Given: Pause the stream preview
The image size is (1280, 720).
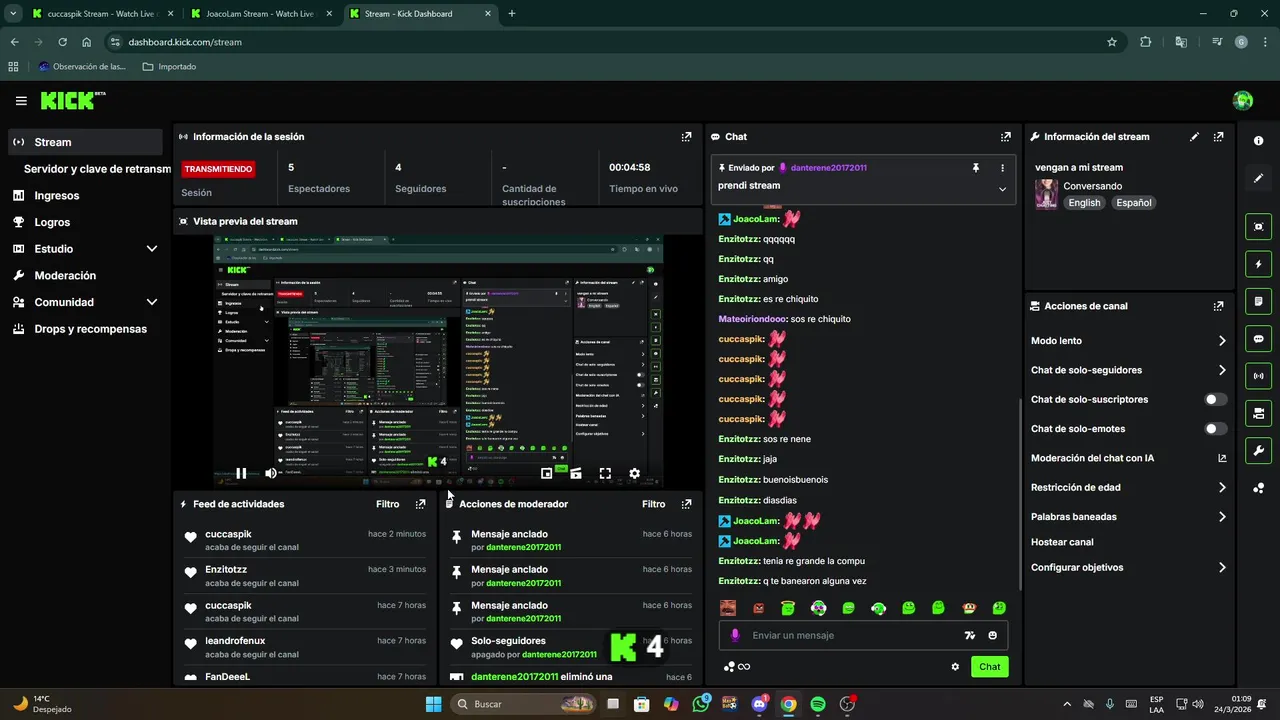Looking at the screenshot, I should tap(241, 473).
